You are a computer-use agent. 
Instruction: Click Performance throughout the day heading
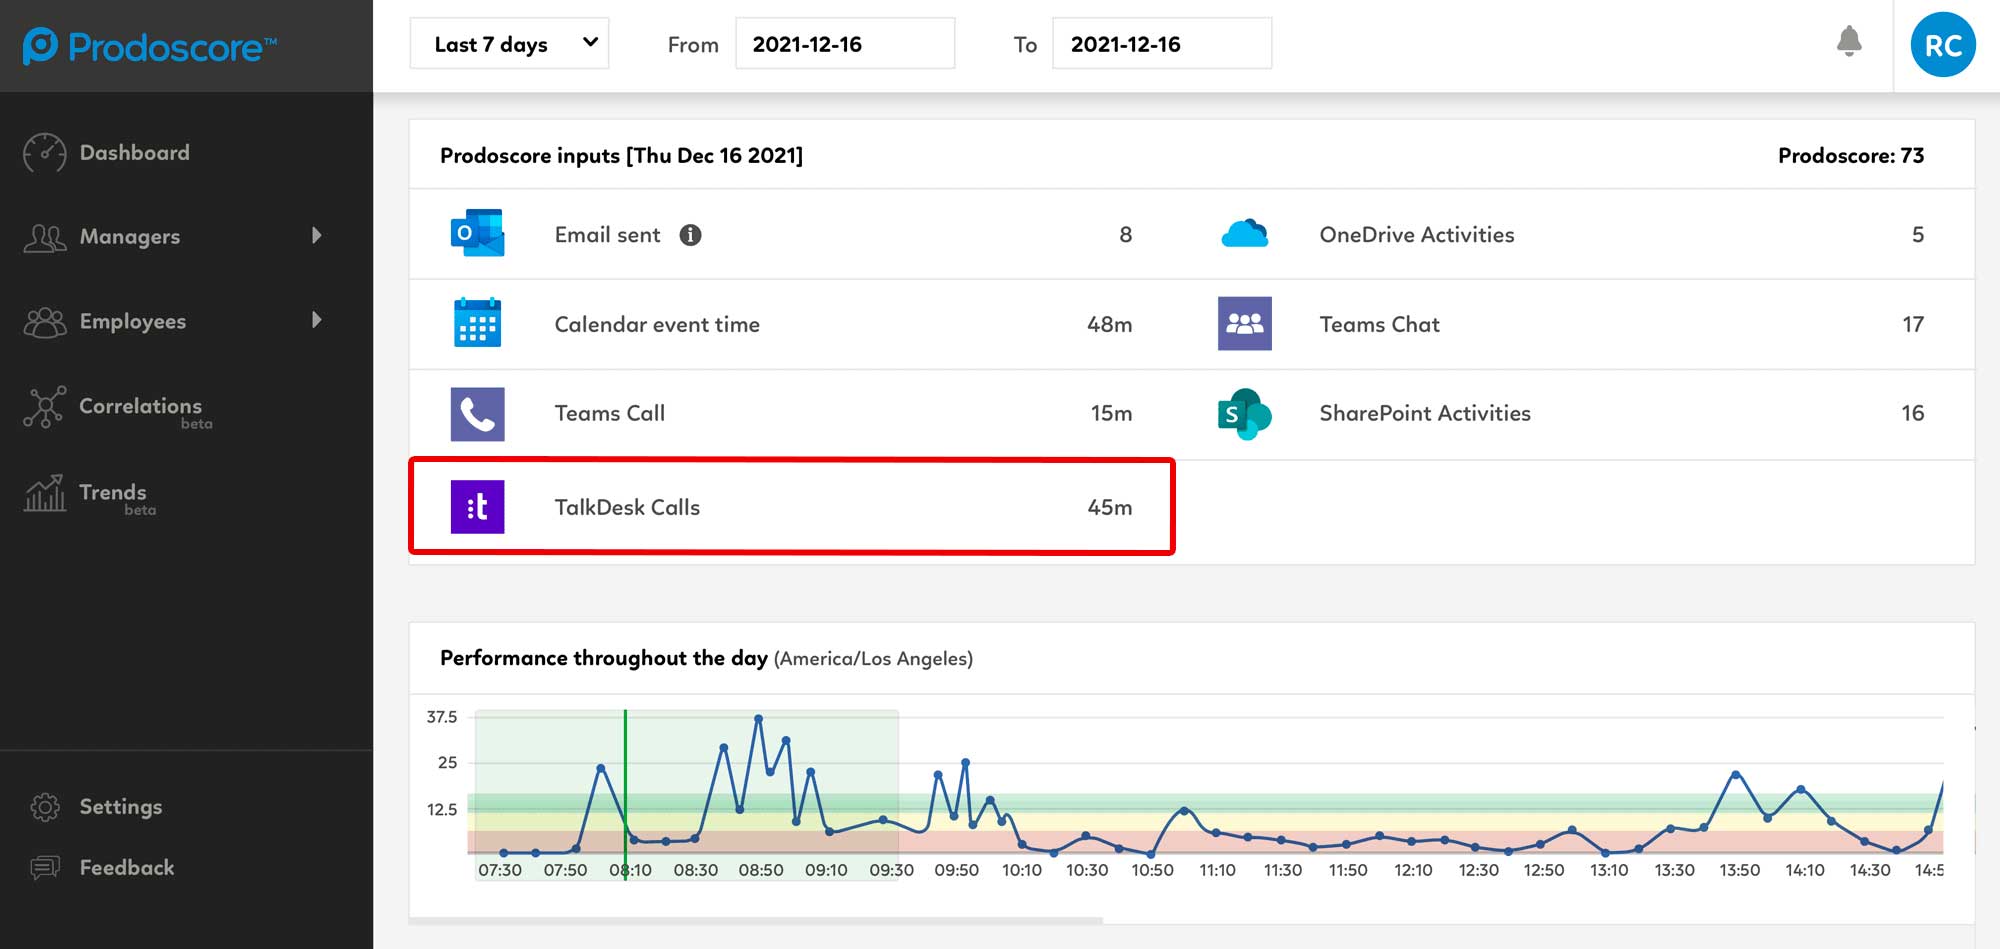[604, 658]
